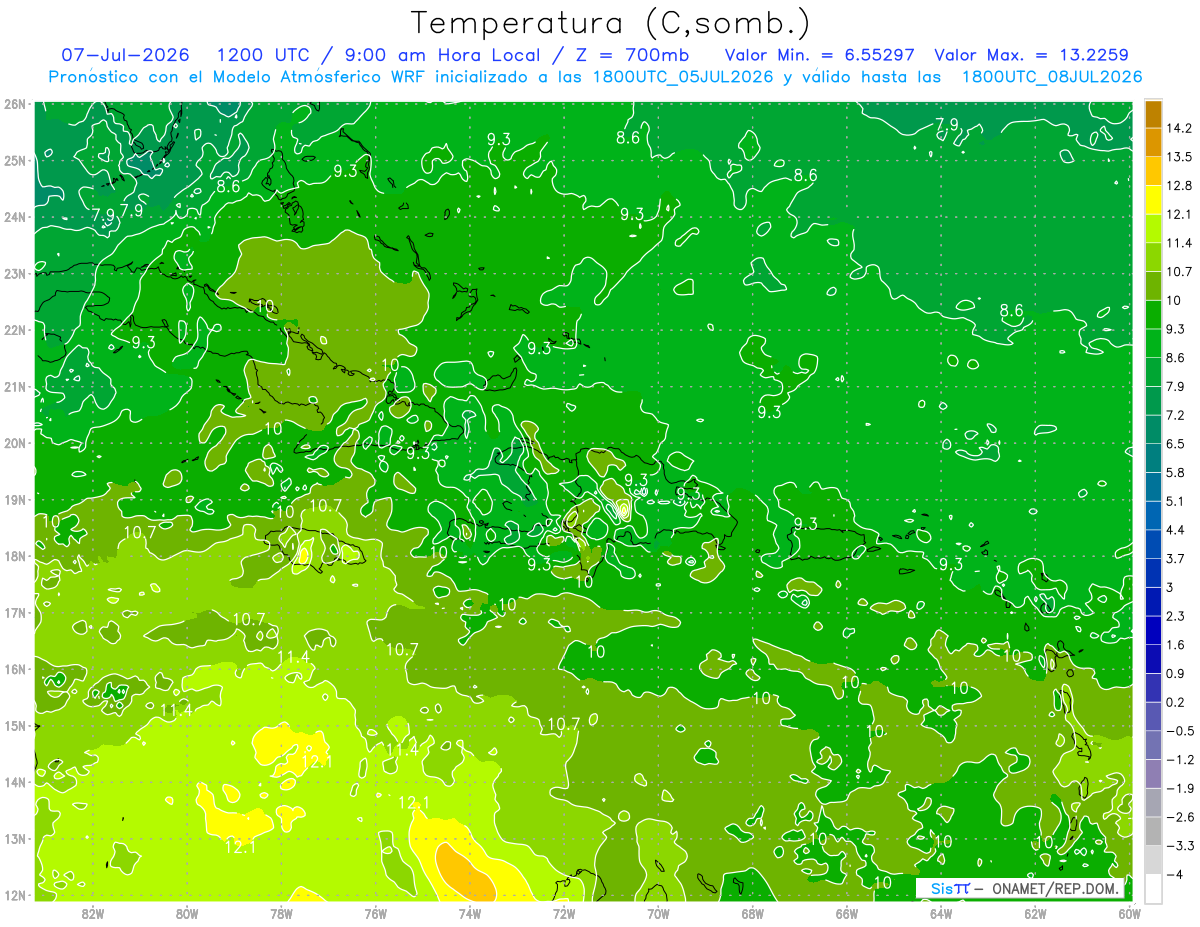1200x927 pixels.
Task: Select the 60W longitude axis label
Action: [x=1129, y=912]
